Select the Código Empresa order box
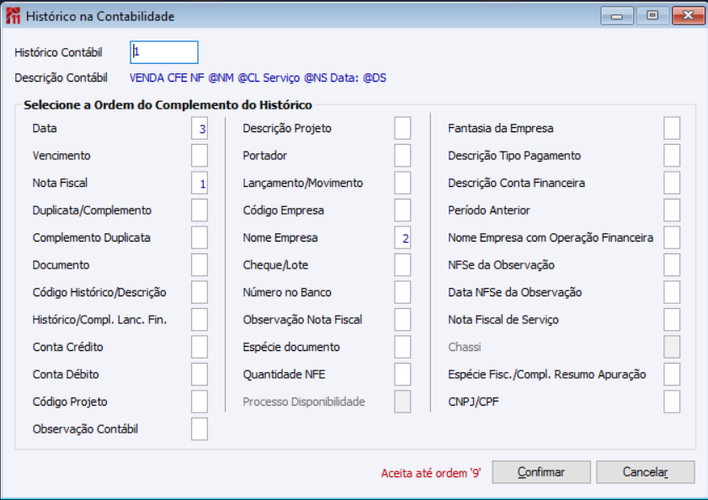Screen dimensions: 708x500 402,210
